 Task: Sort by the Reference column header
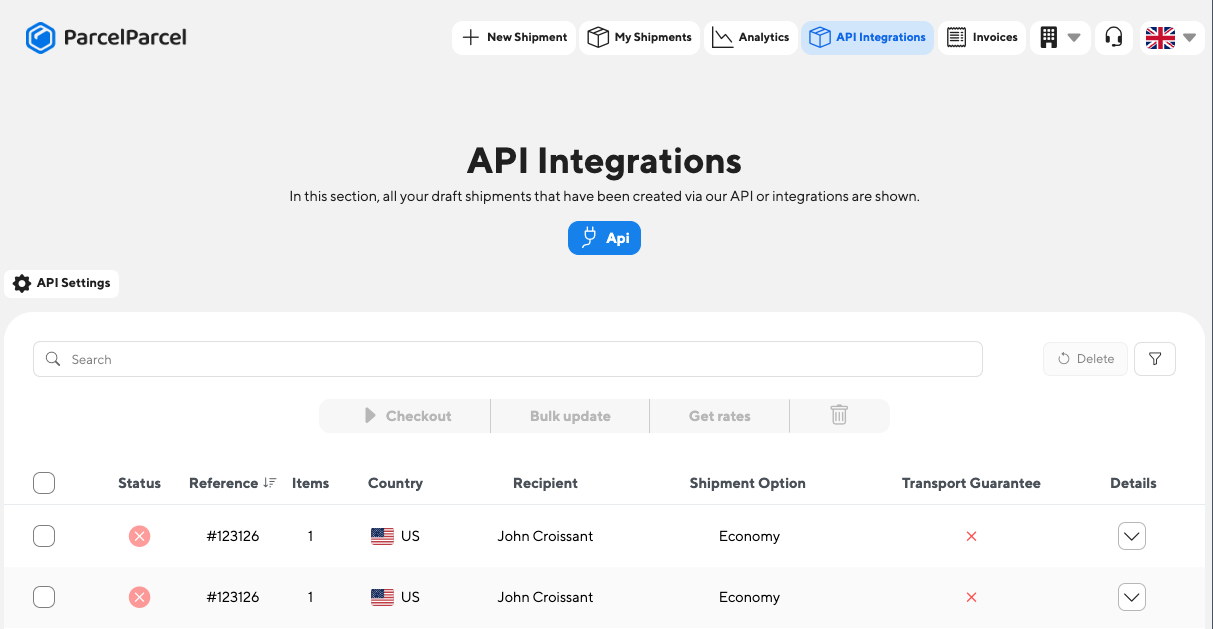click(x=232, y=483)
